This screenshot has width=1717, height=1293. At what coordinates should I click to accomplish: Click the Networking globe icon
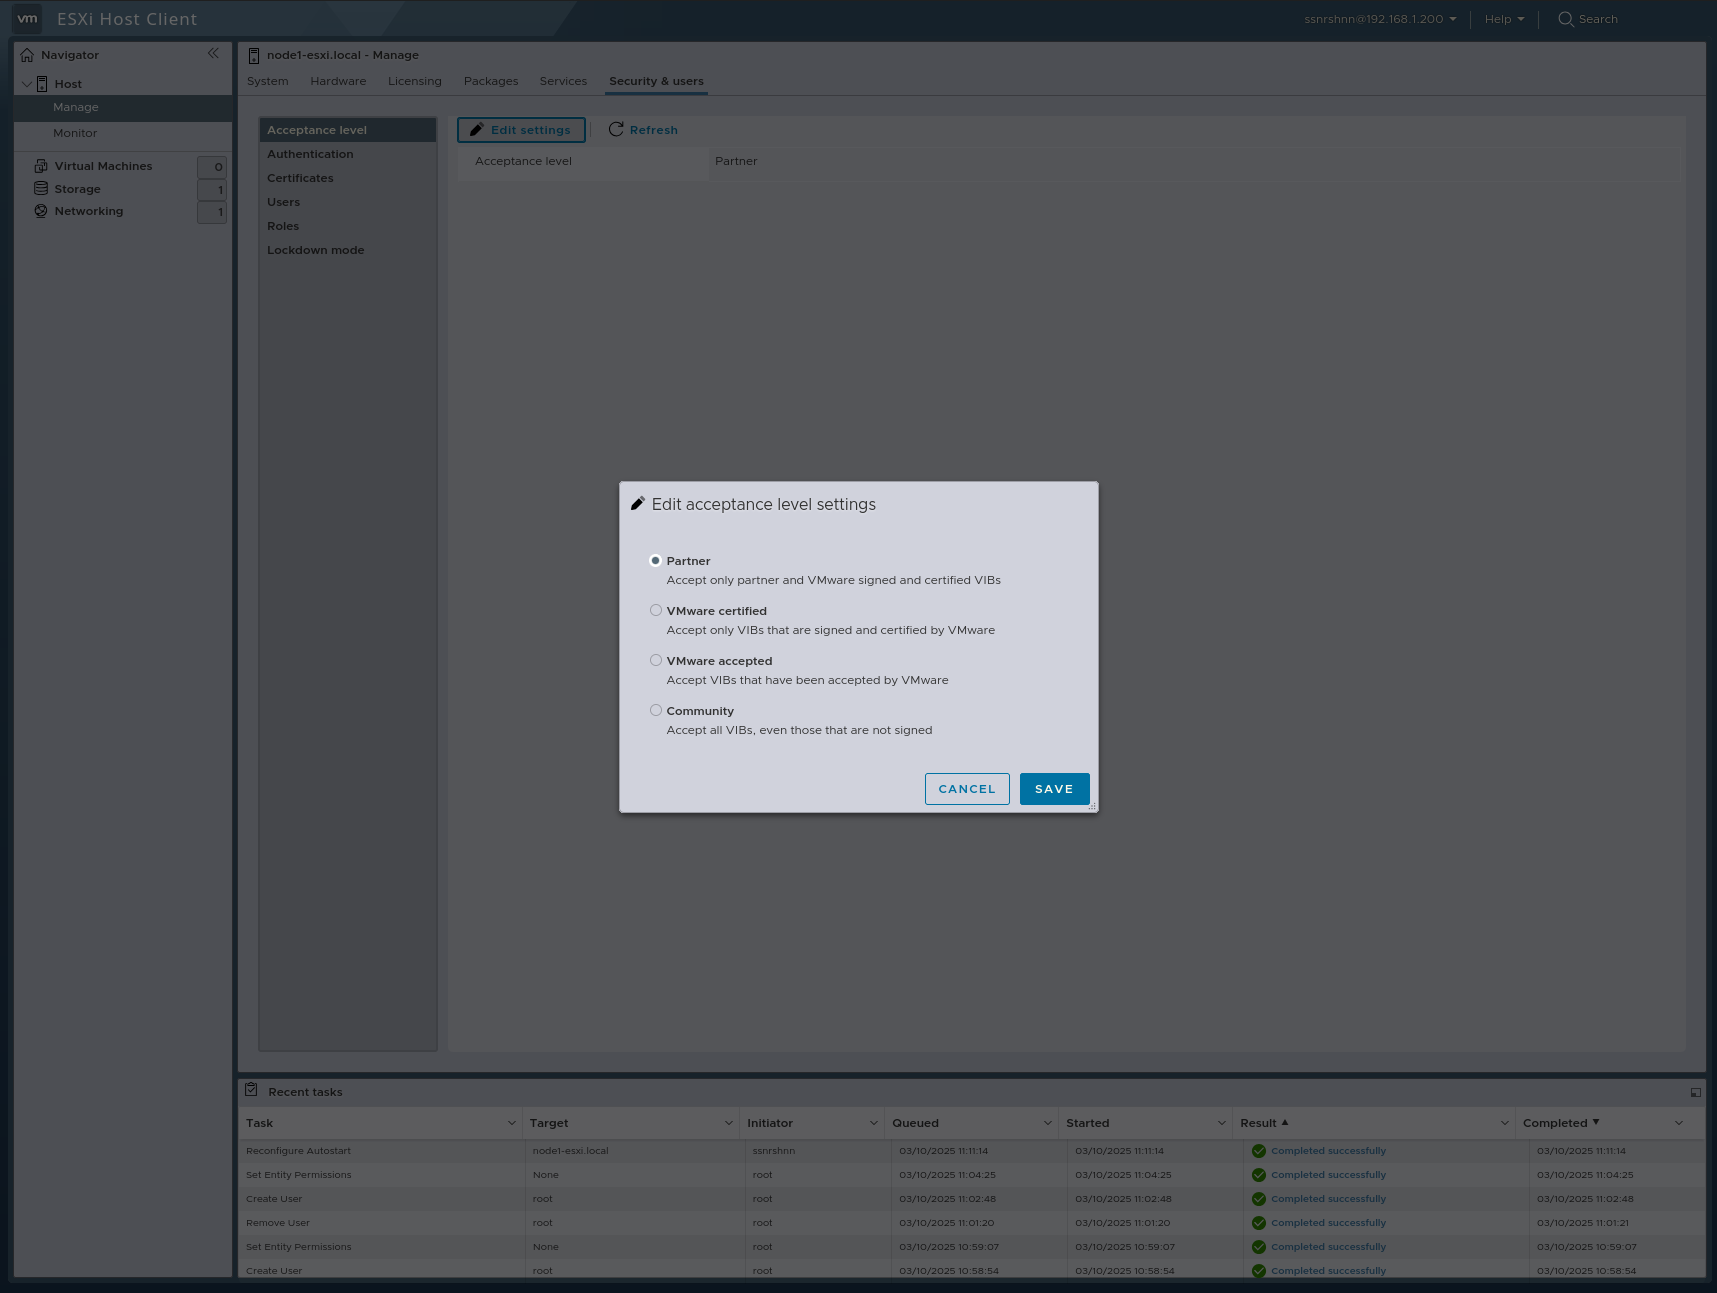40,210
